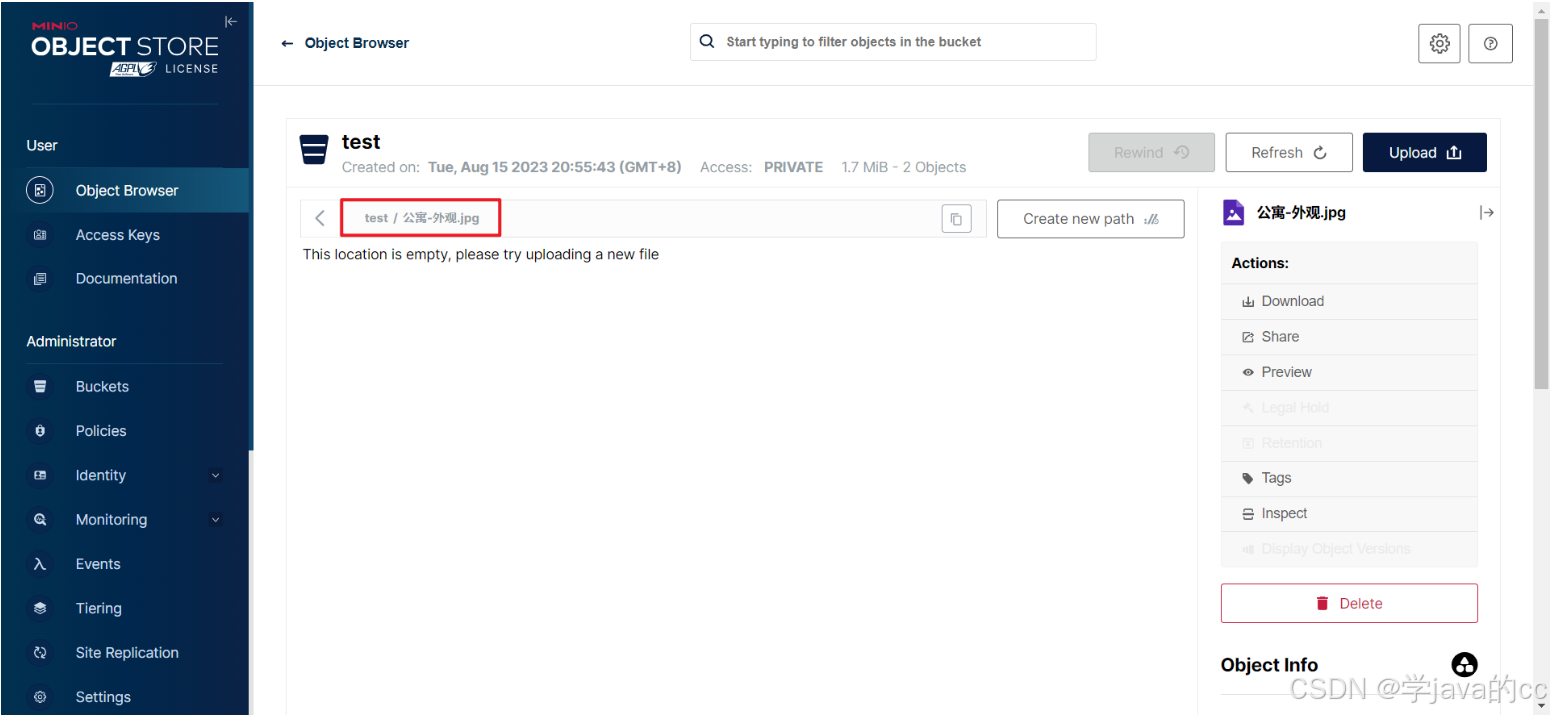Screen dimensions: 1551x716
Task: Click the Site Replication sync icon
Action: click(40, 653)
